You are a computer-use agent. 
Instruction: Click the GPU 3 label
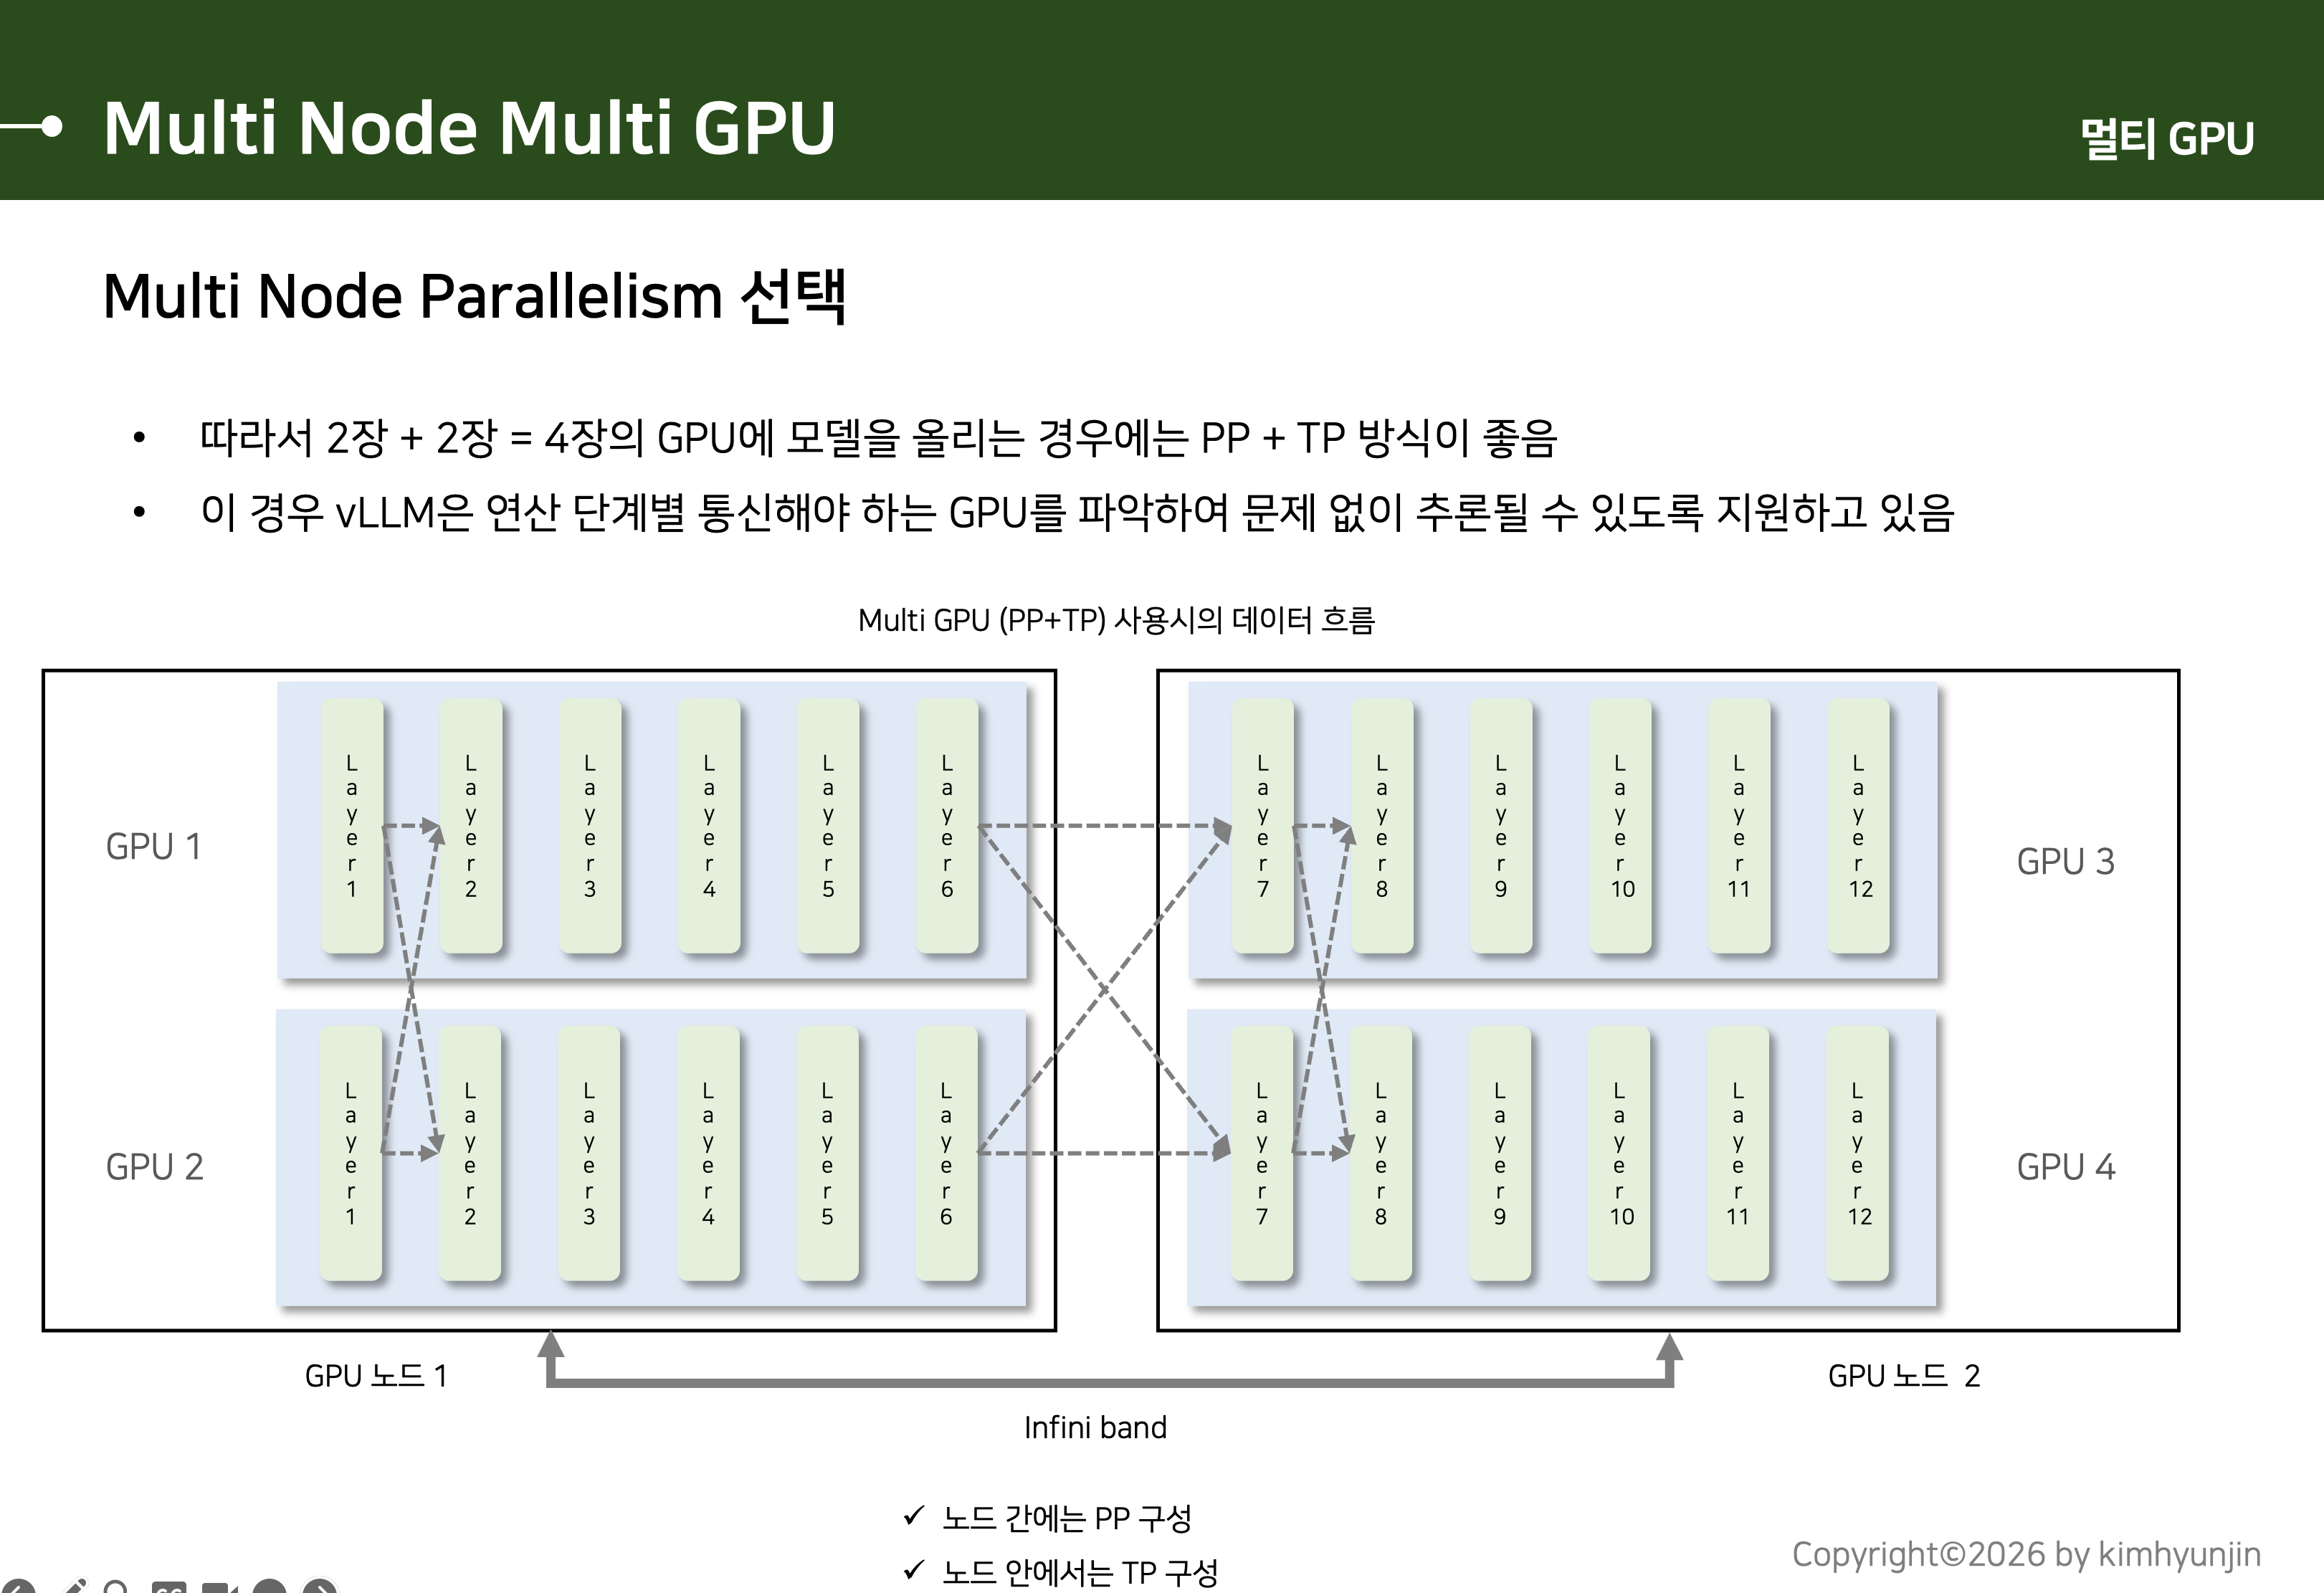tap(2065, 861)
